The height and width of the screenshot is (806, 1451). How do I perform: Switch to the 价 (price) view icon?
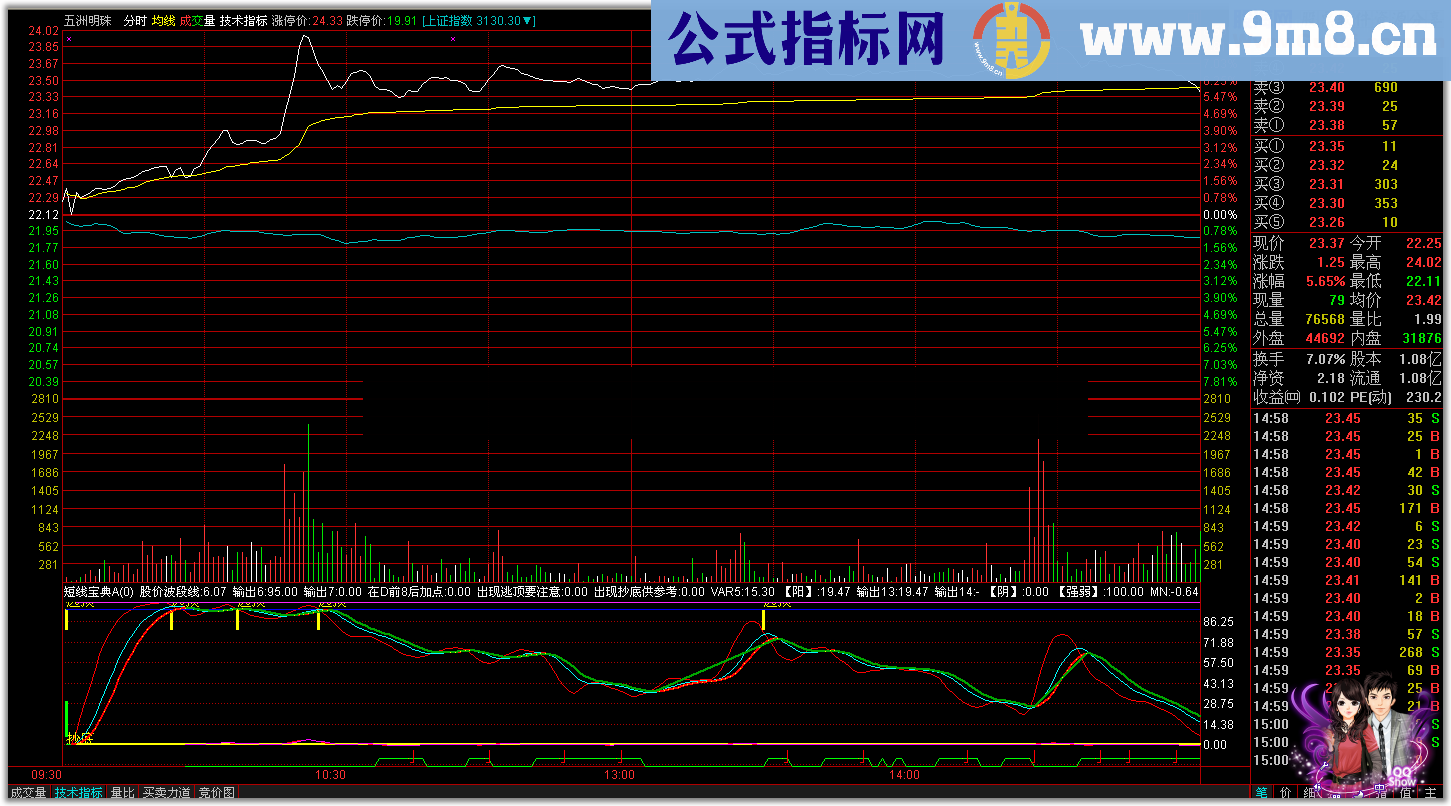1285,792
